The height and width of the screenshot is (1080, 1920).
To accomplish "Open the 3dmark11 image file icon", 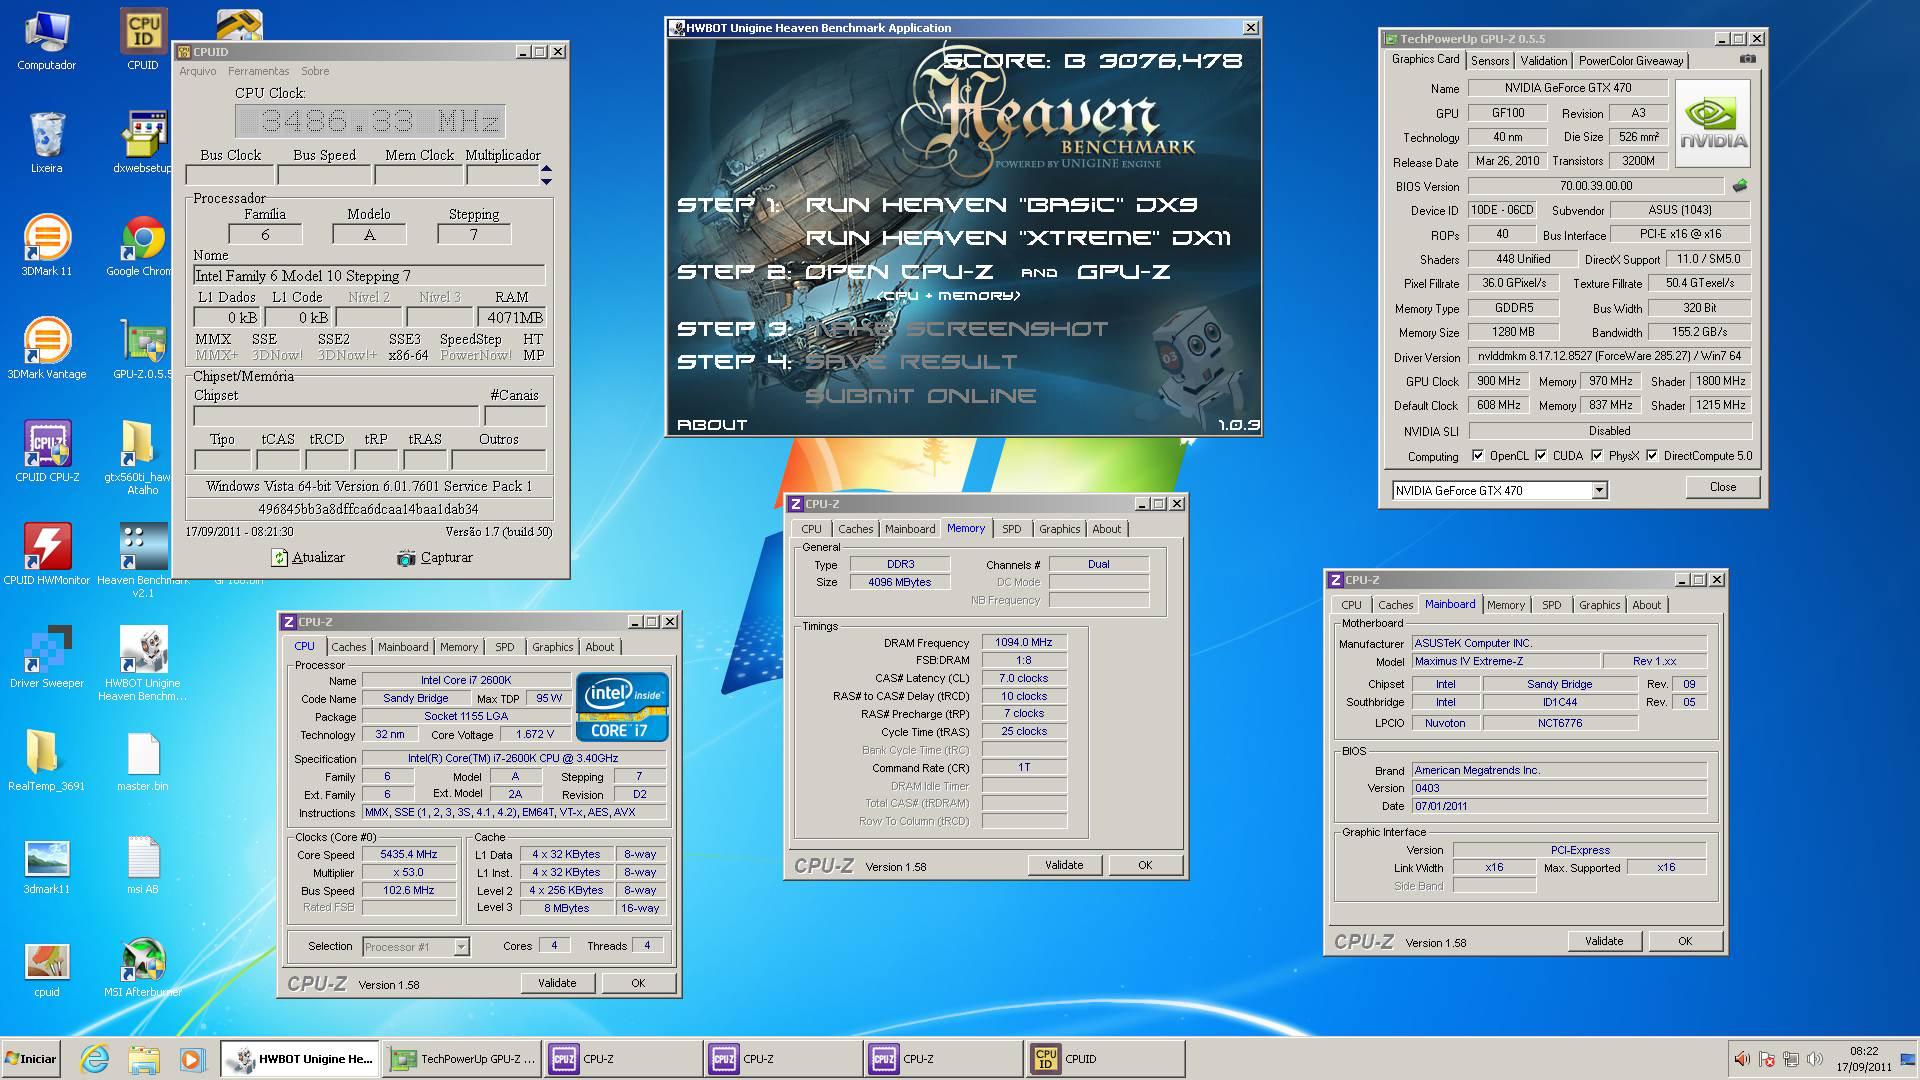I will (x=46, y=864).
